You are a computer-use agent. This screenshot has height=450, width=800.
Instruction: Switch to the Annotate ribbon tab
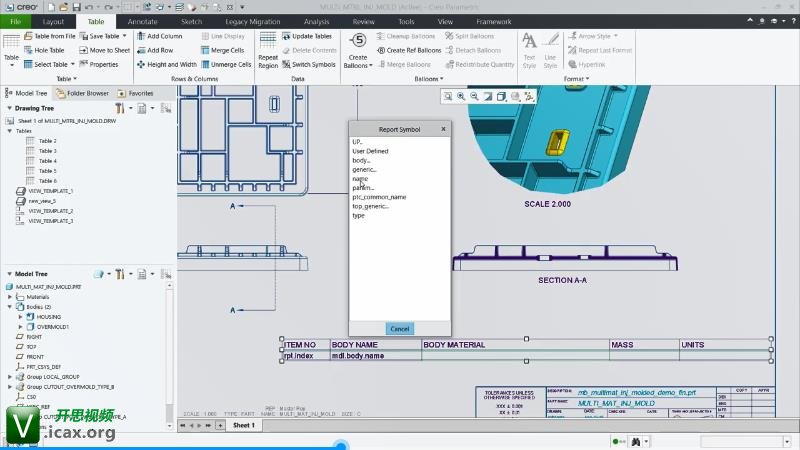click(142, 20)
